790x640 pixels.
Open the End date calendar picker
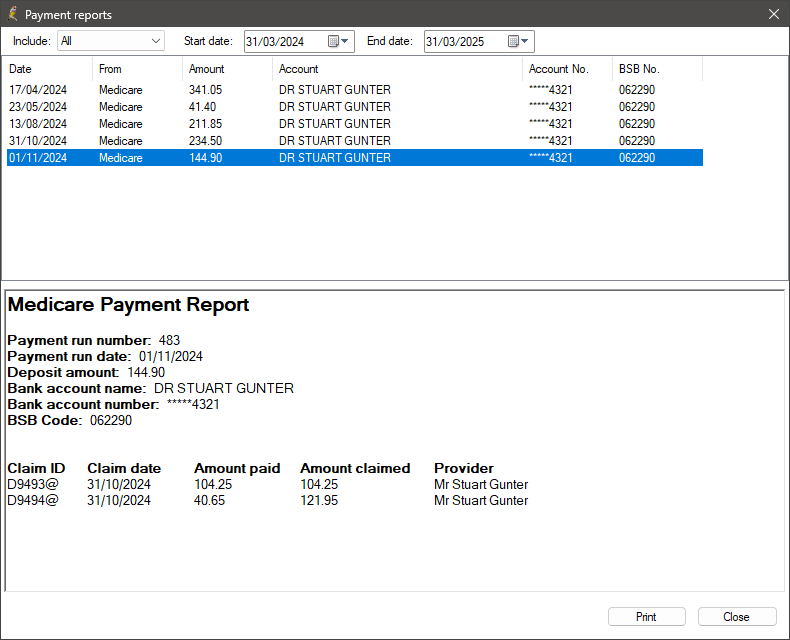tap(513, 41)
